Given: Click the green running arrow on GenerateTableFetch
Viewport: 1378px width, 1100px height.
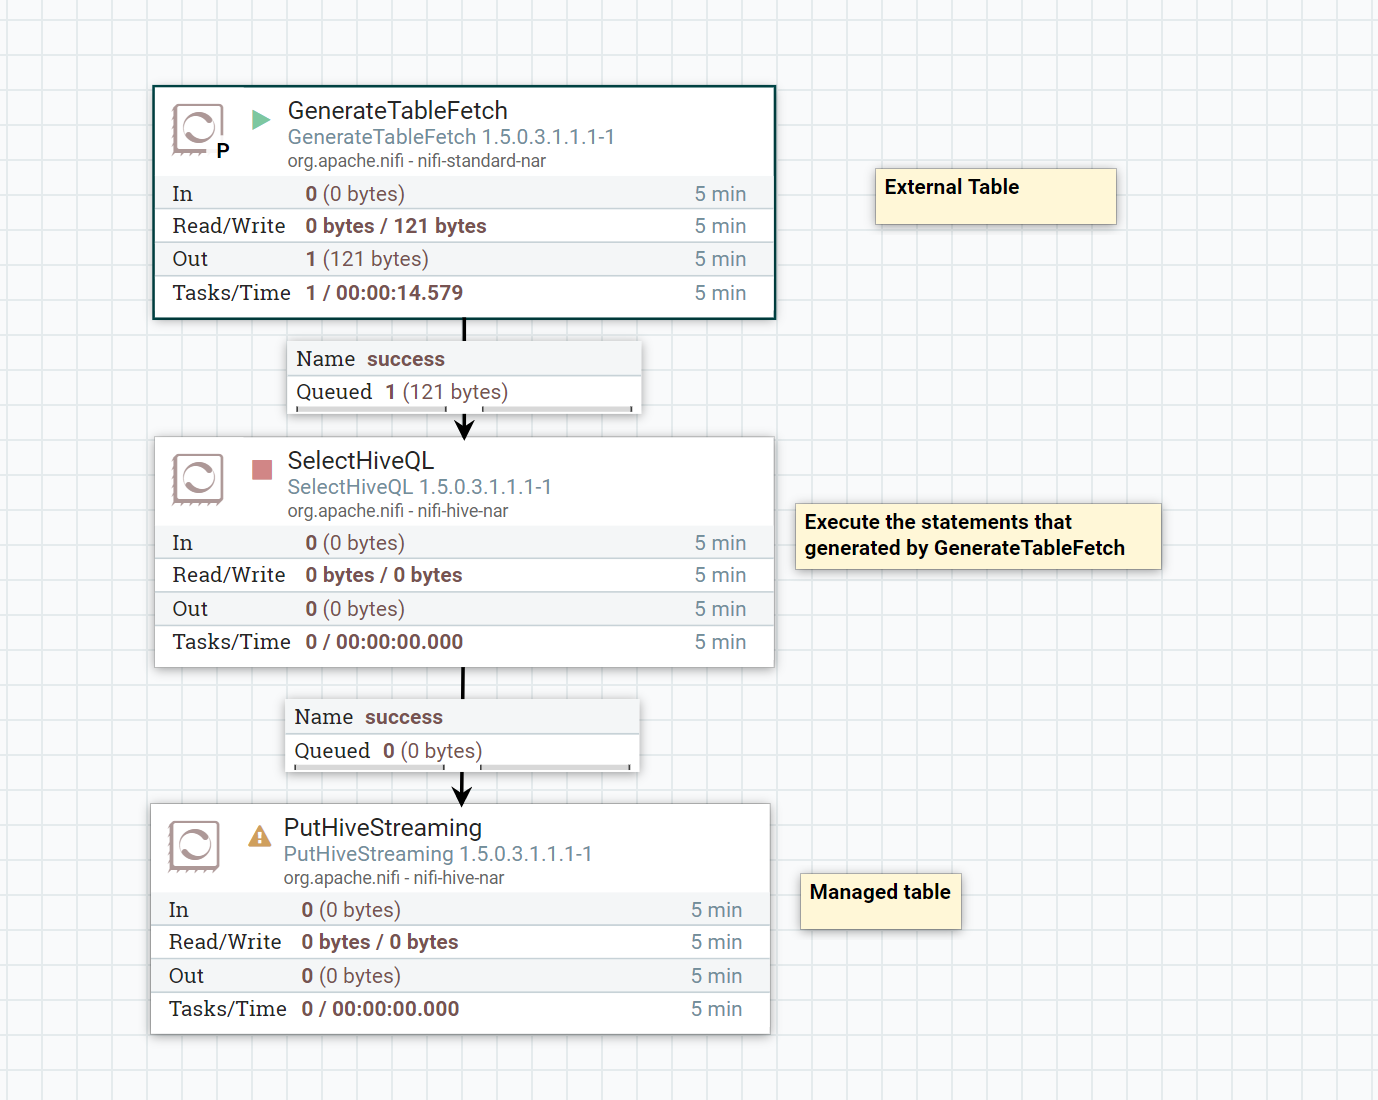Looking at the screenshot, I should pyautogui.click(x=260, y=118).
